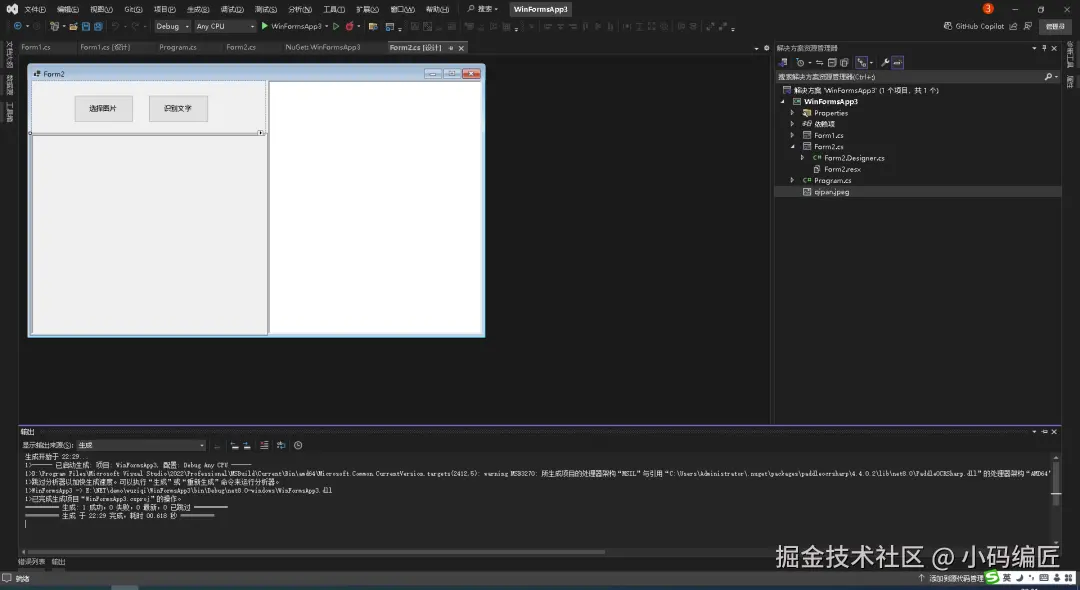Screen dimensions: 1080x590
Task: Click the Open File folder icon
Action: (x=73, y=26)
